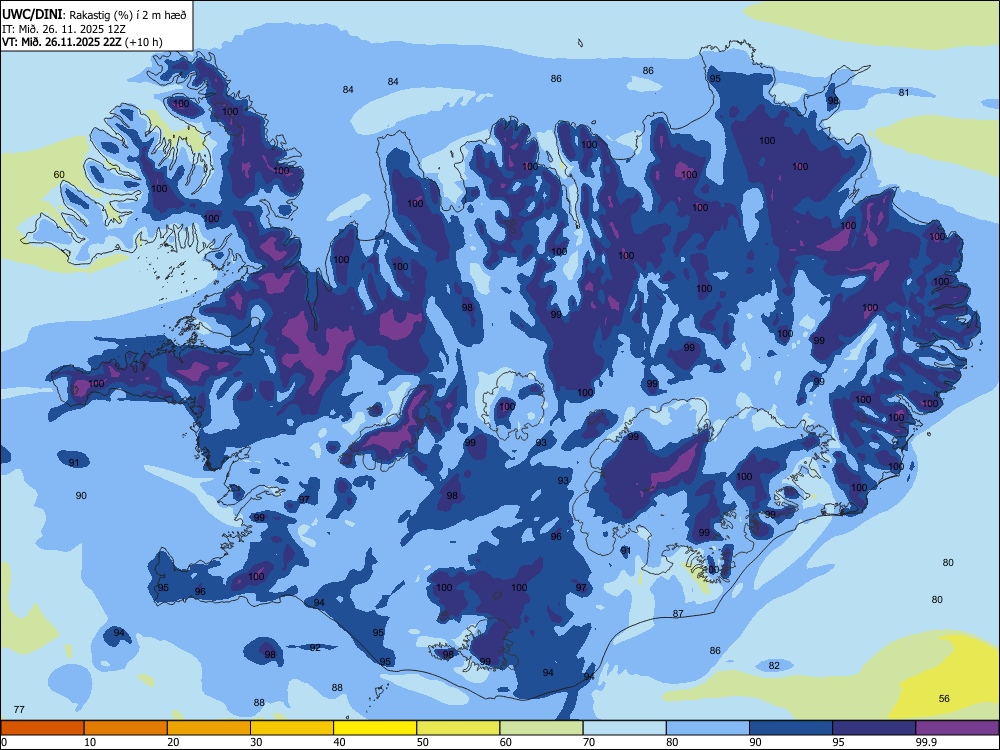1000x750 pixels.
Task: Click the humidity value '81' on the map
Action: [x=904, y=92]
